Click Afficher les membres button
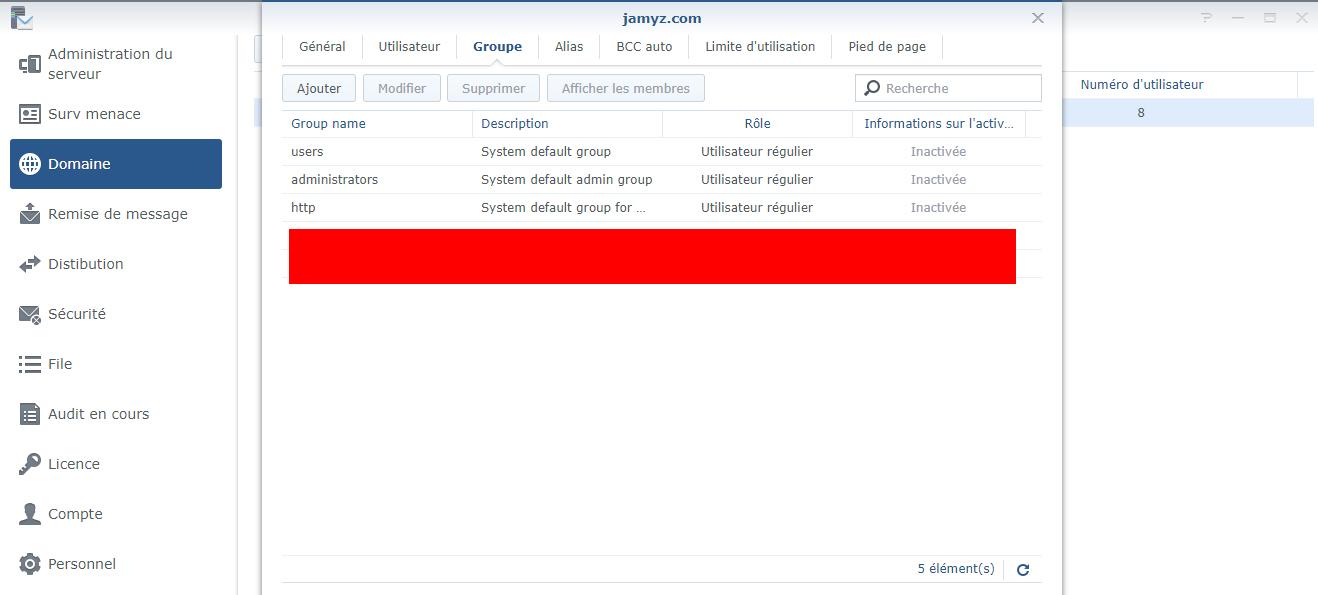1318x595 pixels. tap(626, 88)
